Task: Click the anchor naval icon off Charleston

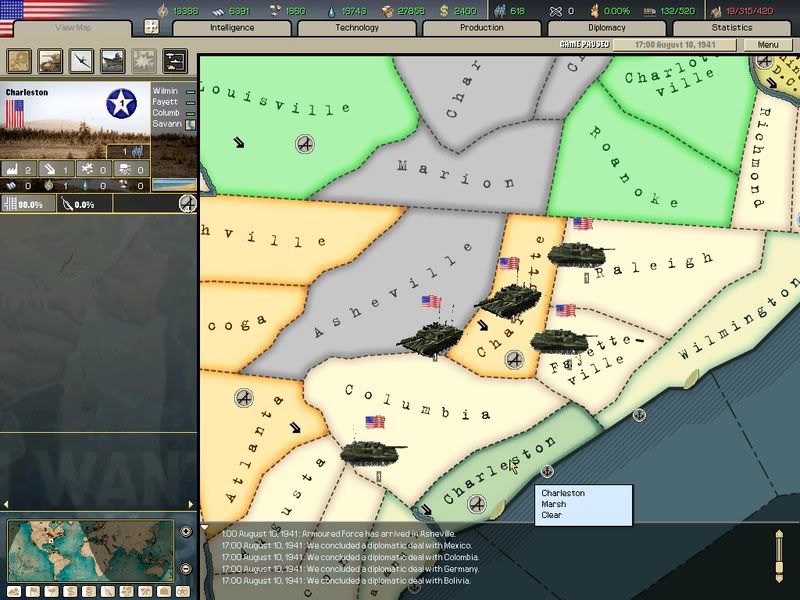Action: tap(547, 471)
